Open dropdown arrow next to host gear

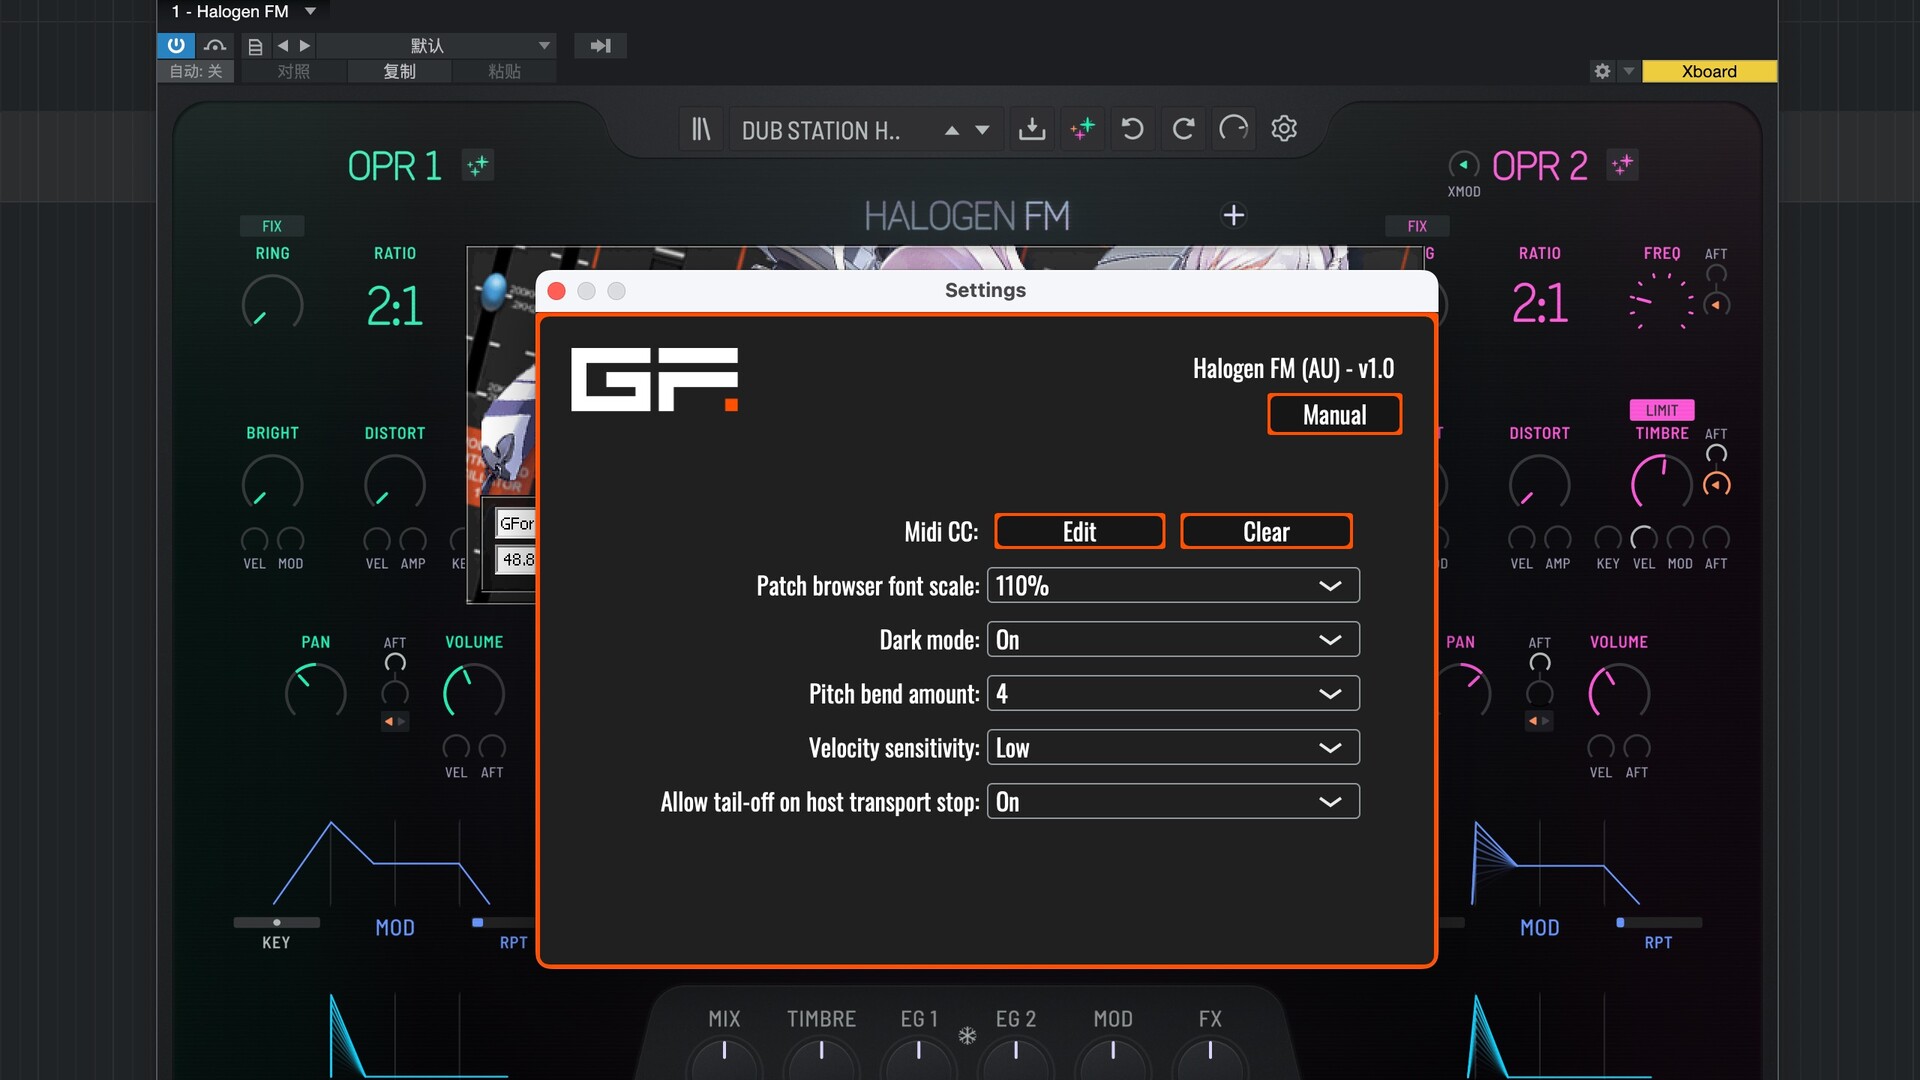click(1629, 71)
